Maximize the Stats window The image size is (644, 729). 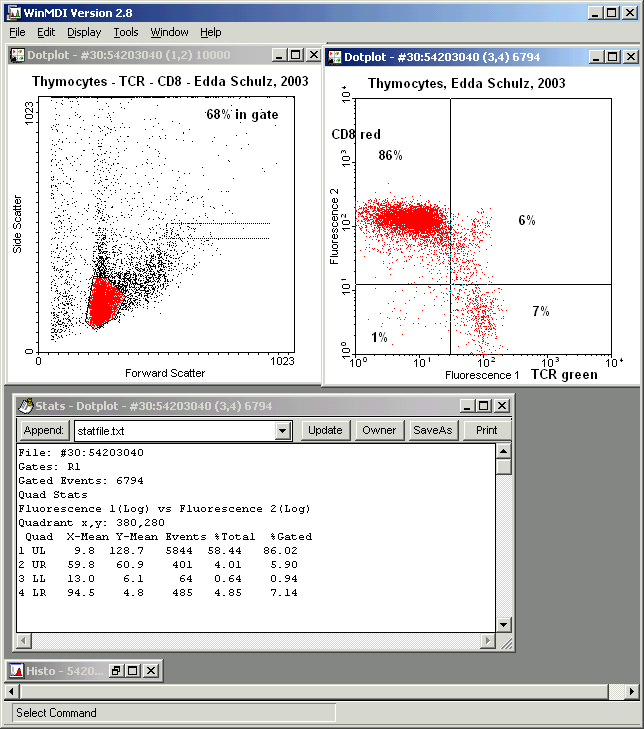(484, 406)
